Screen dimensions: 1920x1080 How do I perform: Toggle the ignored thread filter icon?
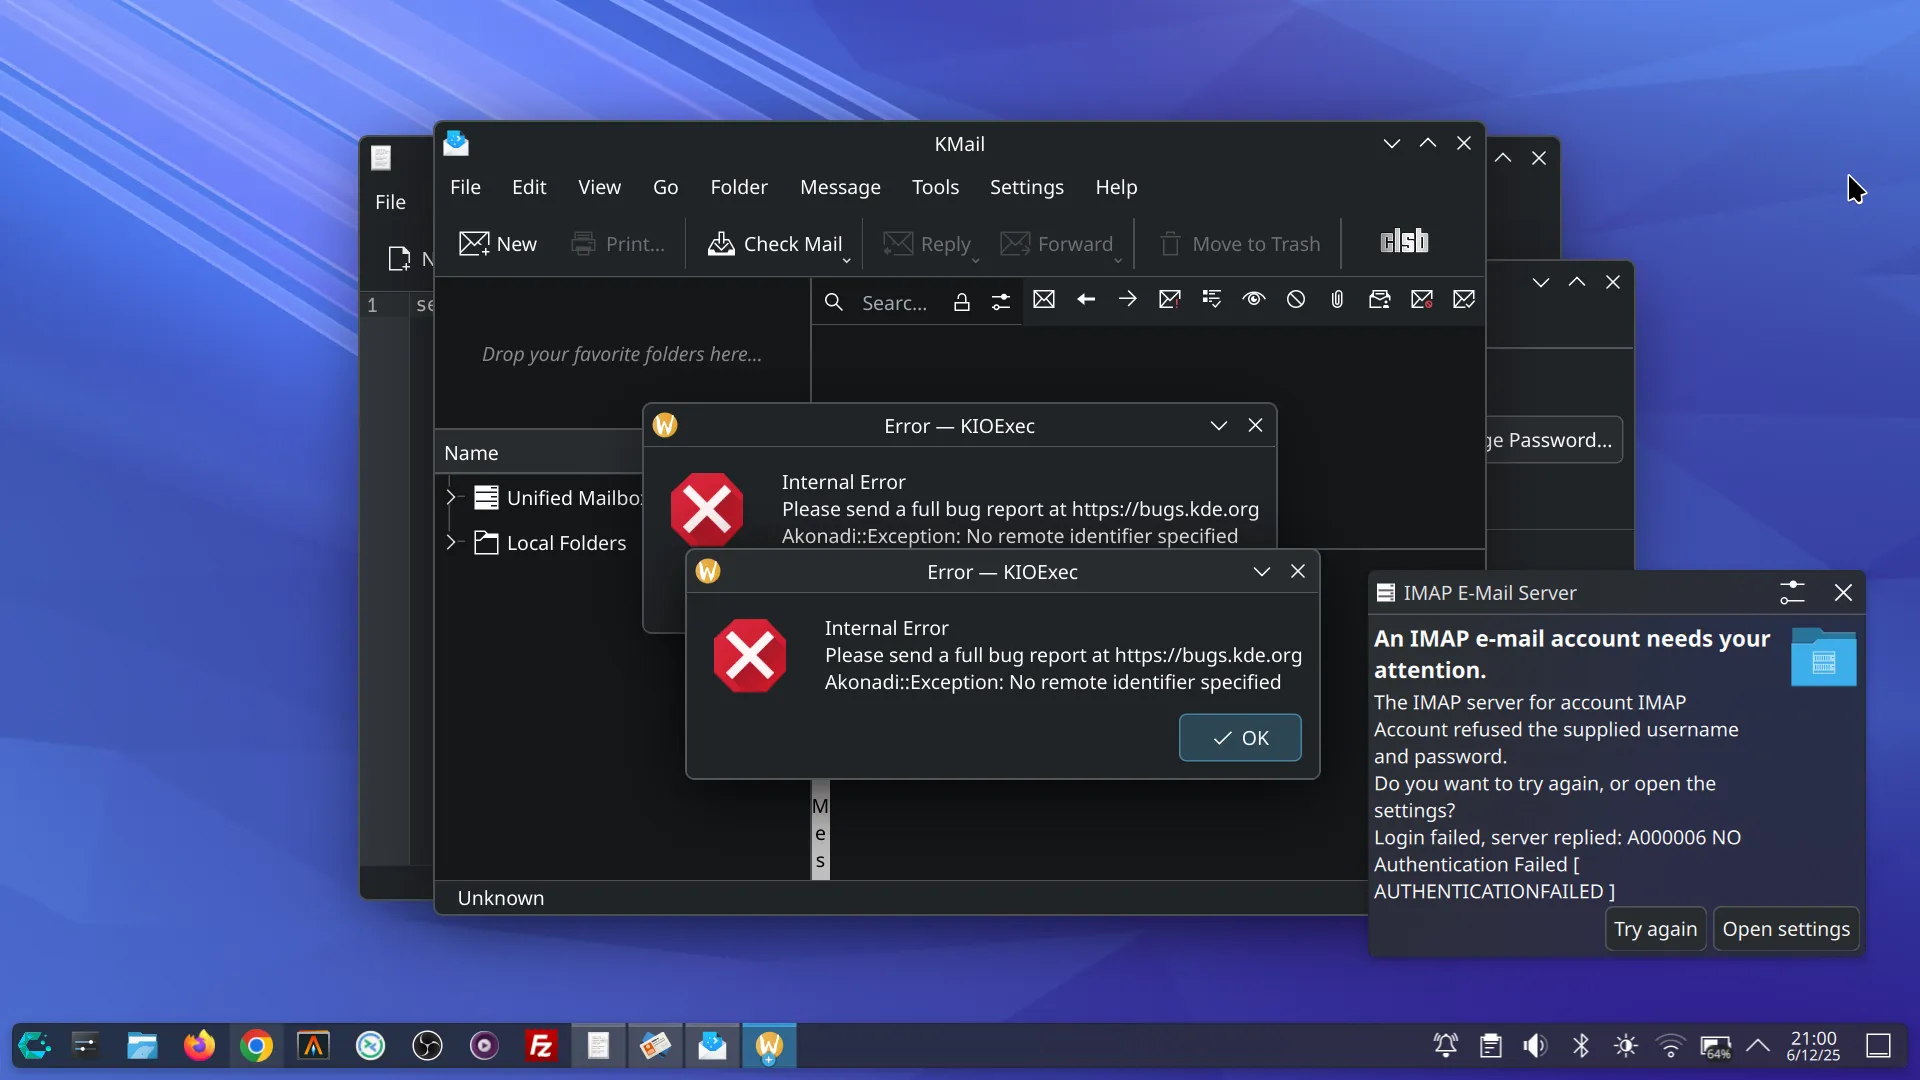(x=1295, y=300)
